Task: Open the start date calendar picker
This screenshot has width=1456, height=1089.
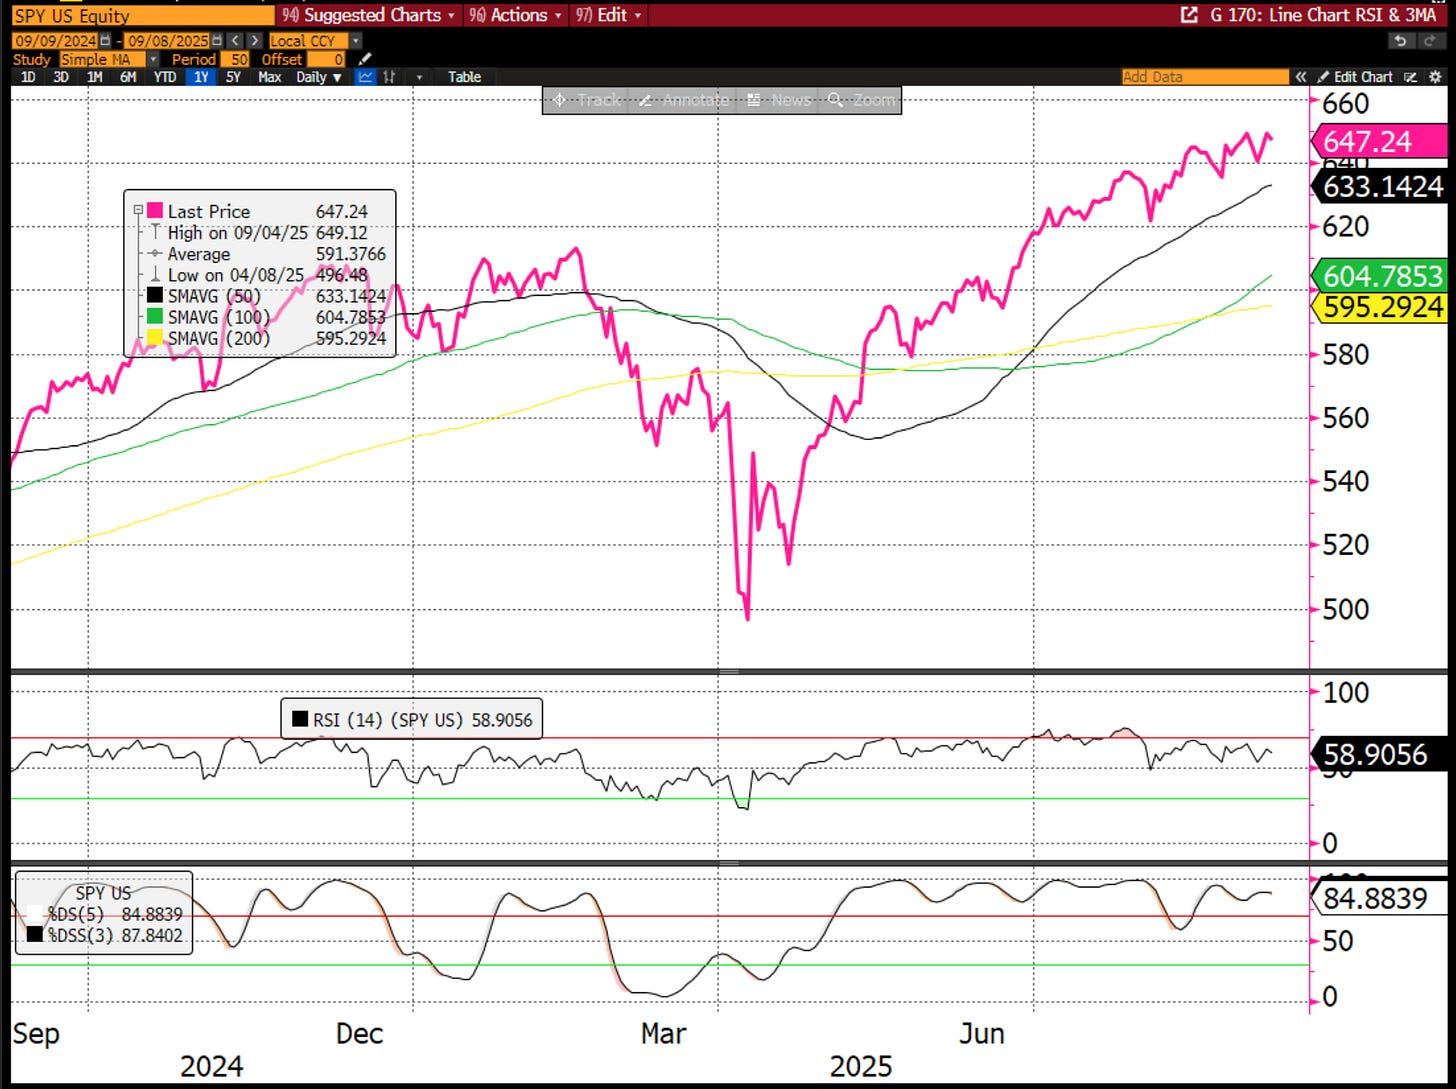Action: coord(105,41)
